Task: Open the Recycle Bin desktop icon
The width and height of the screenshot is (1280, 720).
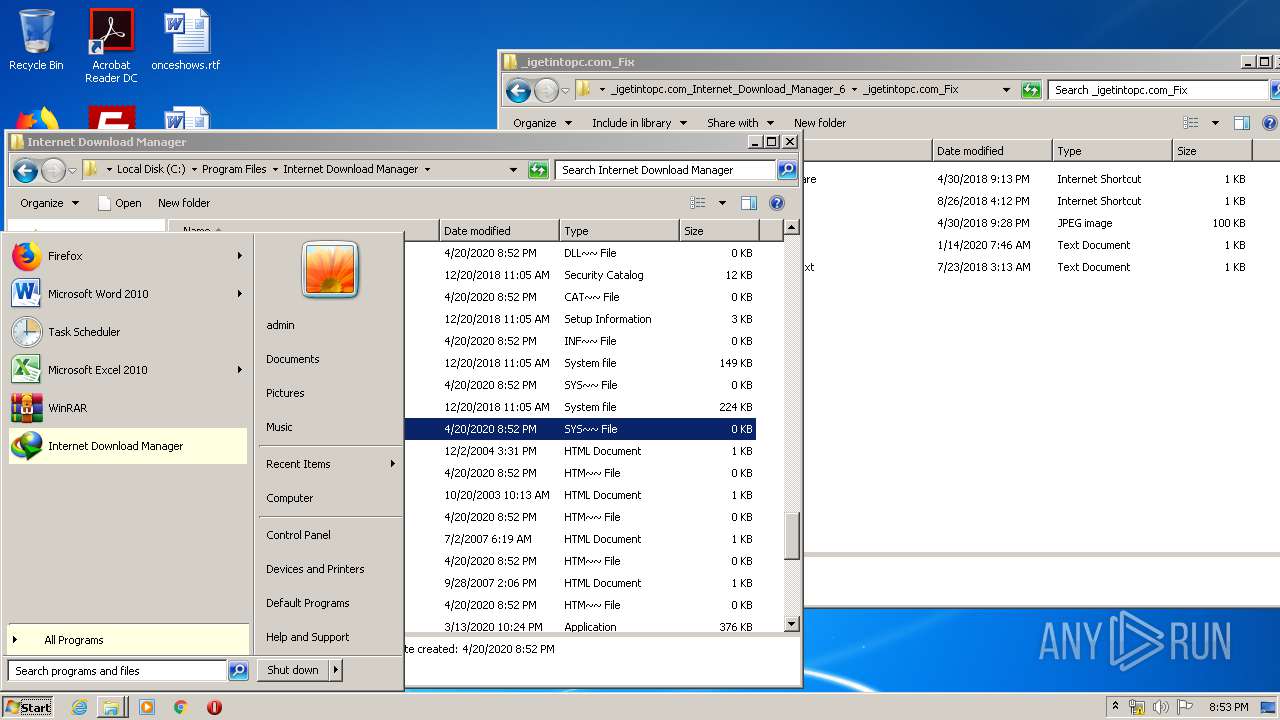Action: (36, 40)
